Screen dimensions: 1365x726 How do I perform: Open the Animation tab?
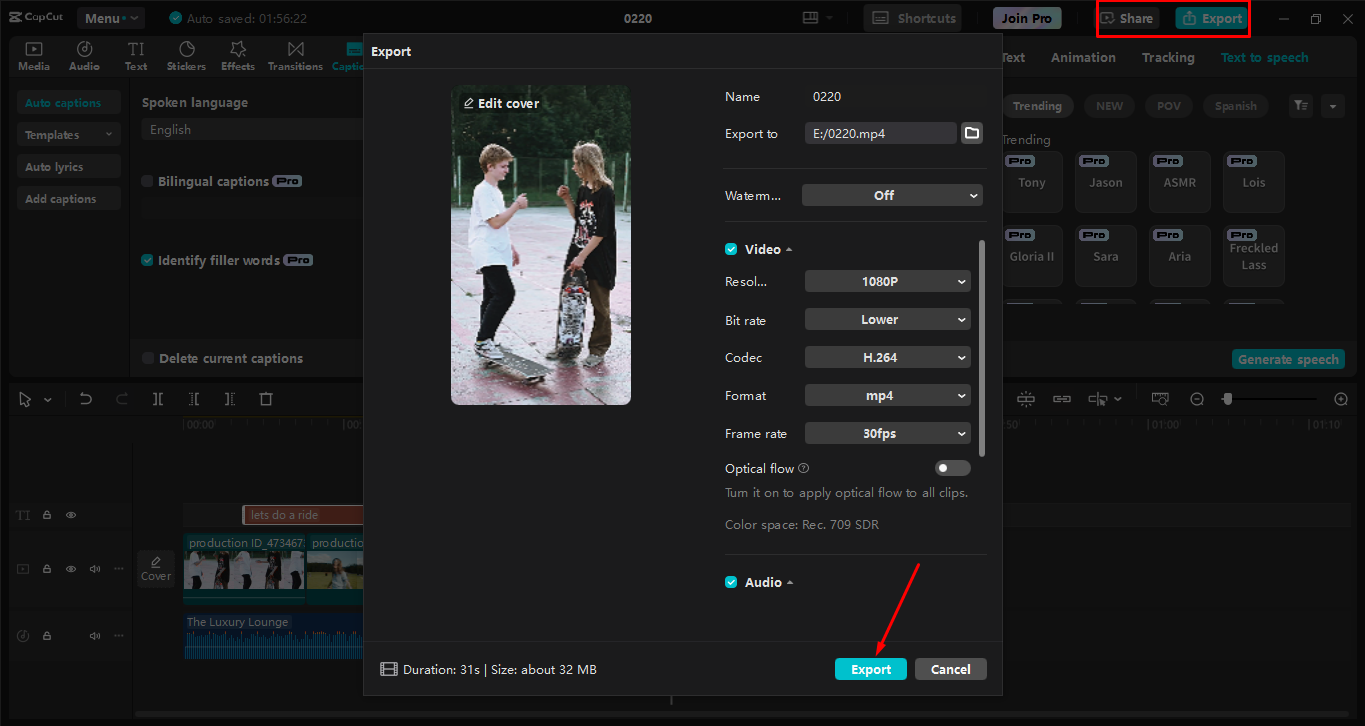click(1083, 58)
